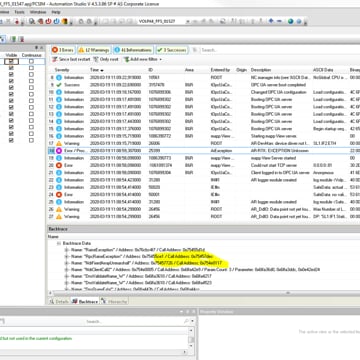The height and width of the screenshot is (360, 360).
Task: Toggle the 3 Errors filter
Action: 63,50
